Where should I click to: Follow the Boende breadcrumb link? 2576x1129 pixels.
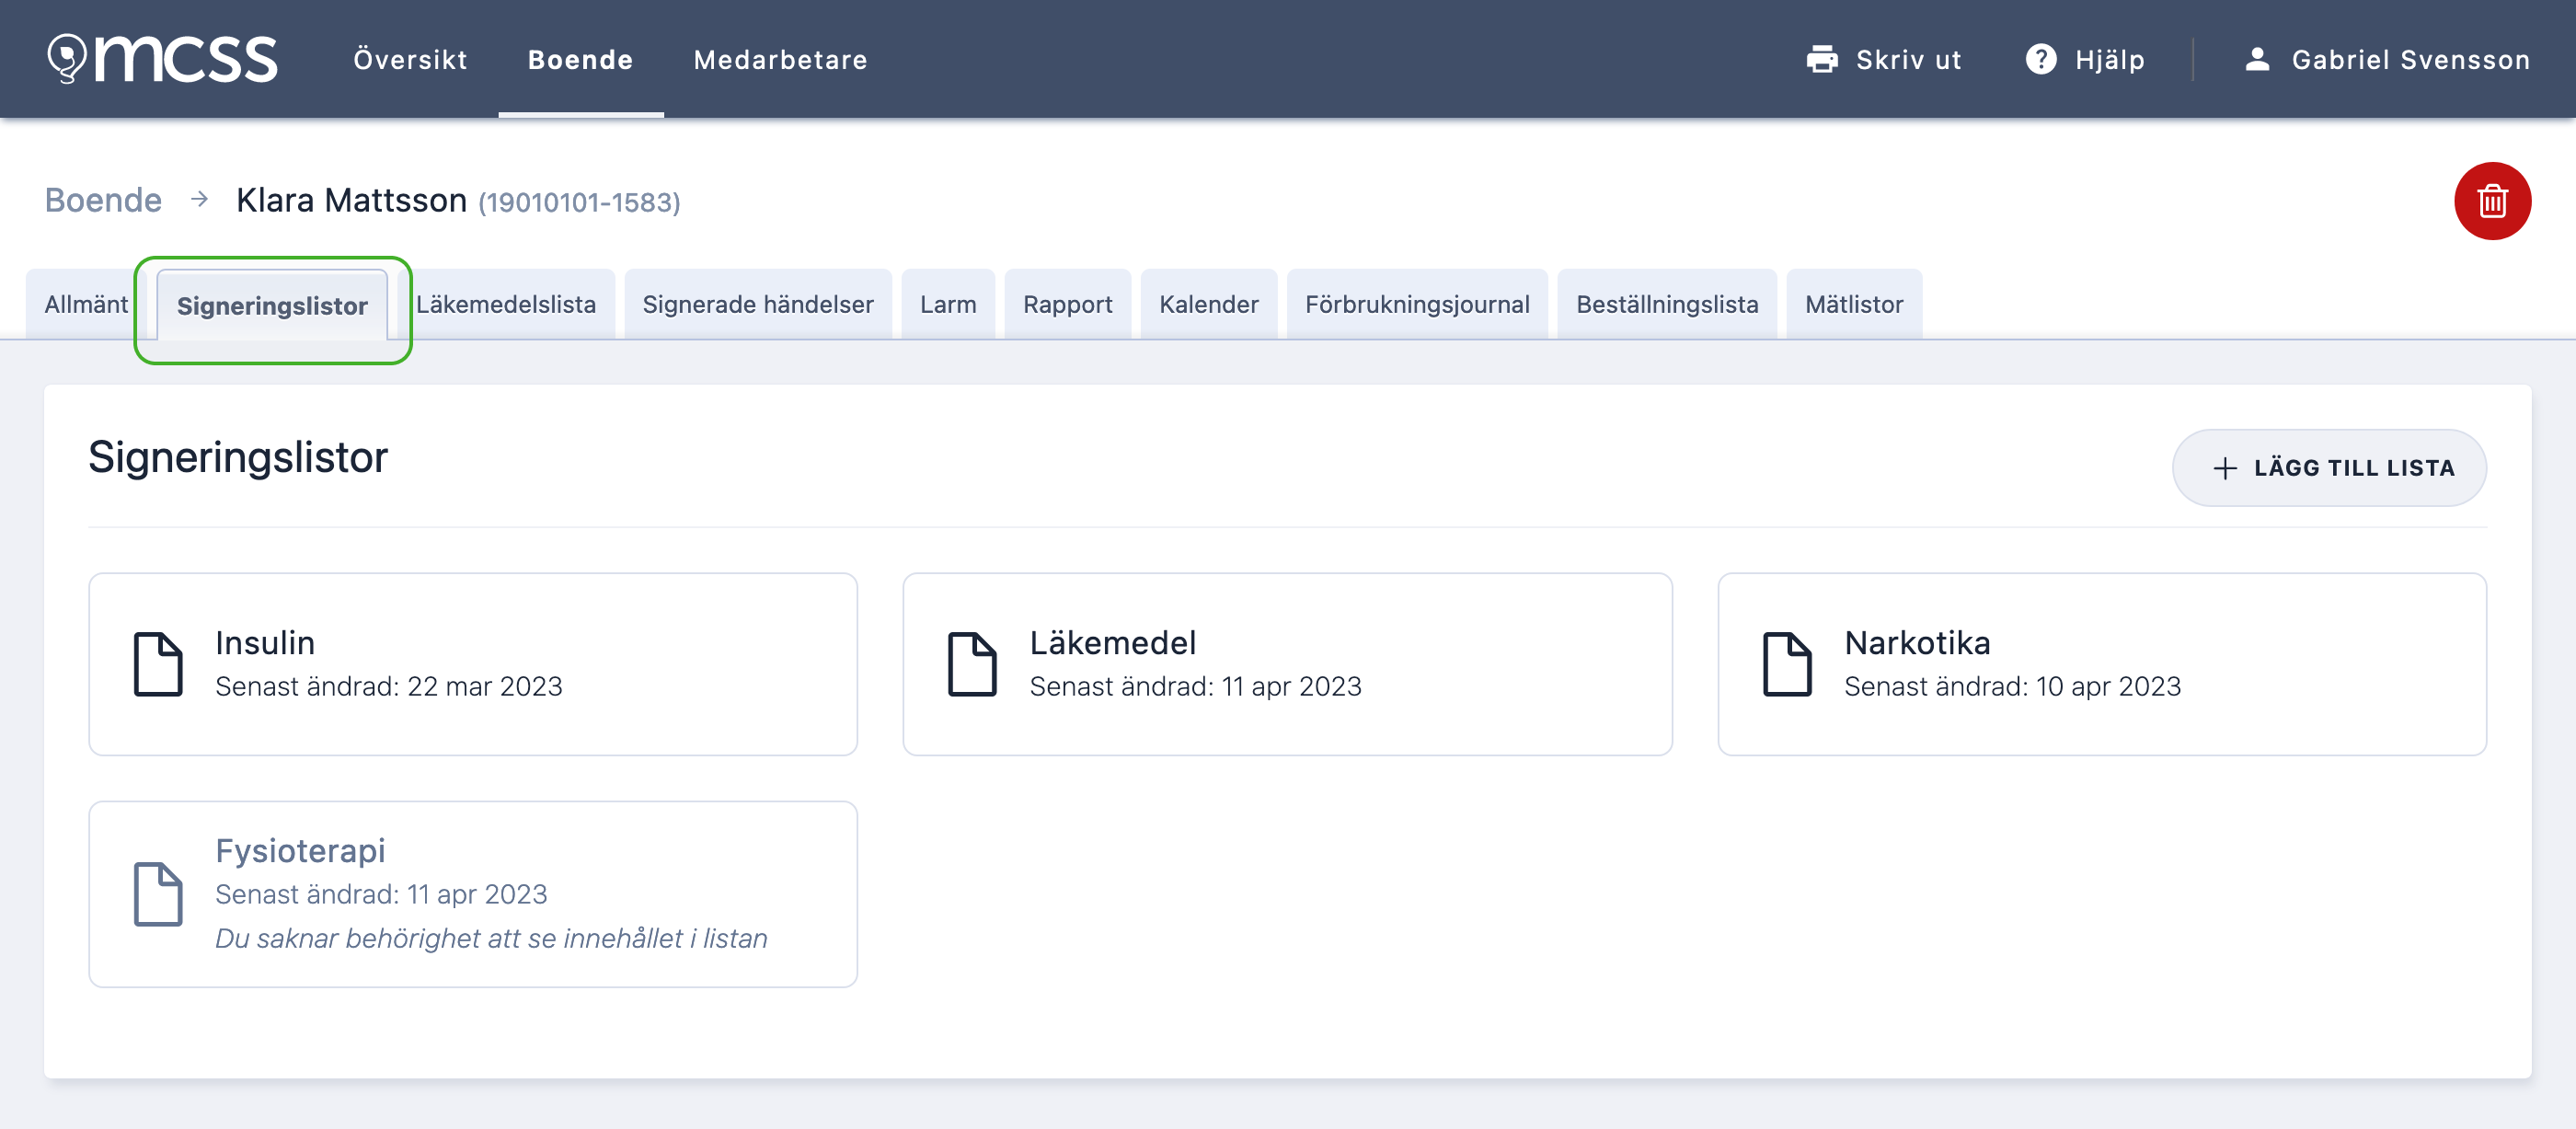(x=102, y=199)
